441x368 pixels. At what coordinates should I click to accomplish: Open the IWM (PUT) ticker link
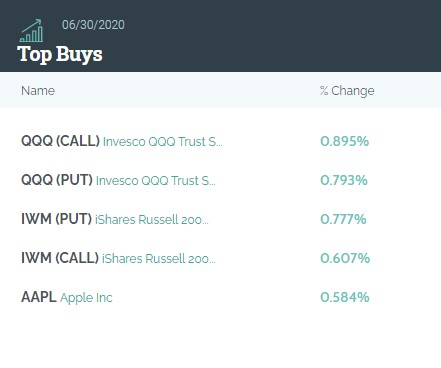[x=56, y=219]
